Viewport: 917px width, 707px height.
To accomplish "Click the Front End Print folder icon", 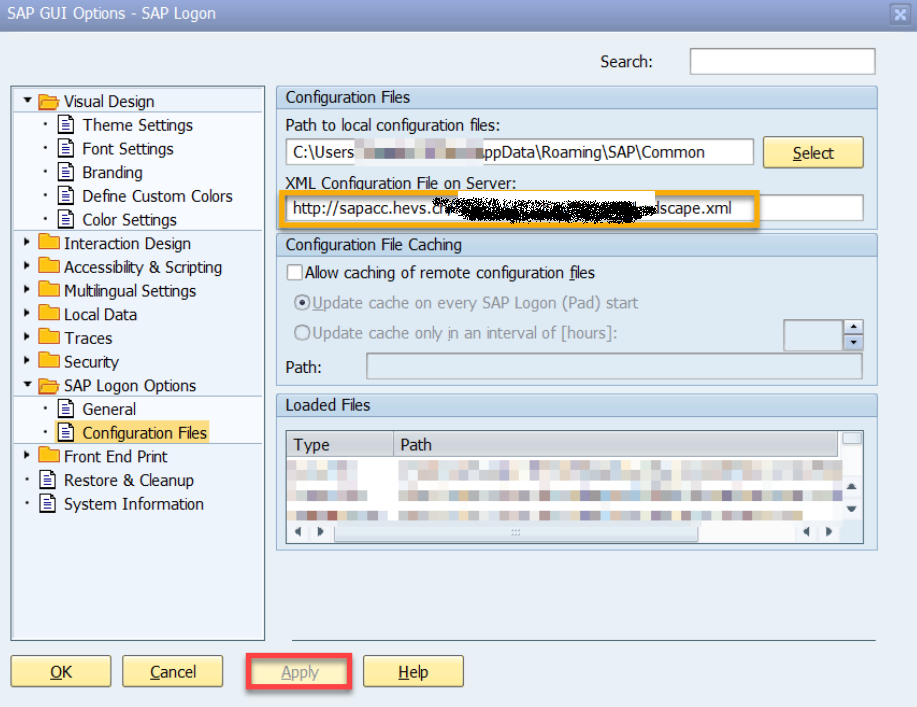I will tap(49, 456).
